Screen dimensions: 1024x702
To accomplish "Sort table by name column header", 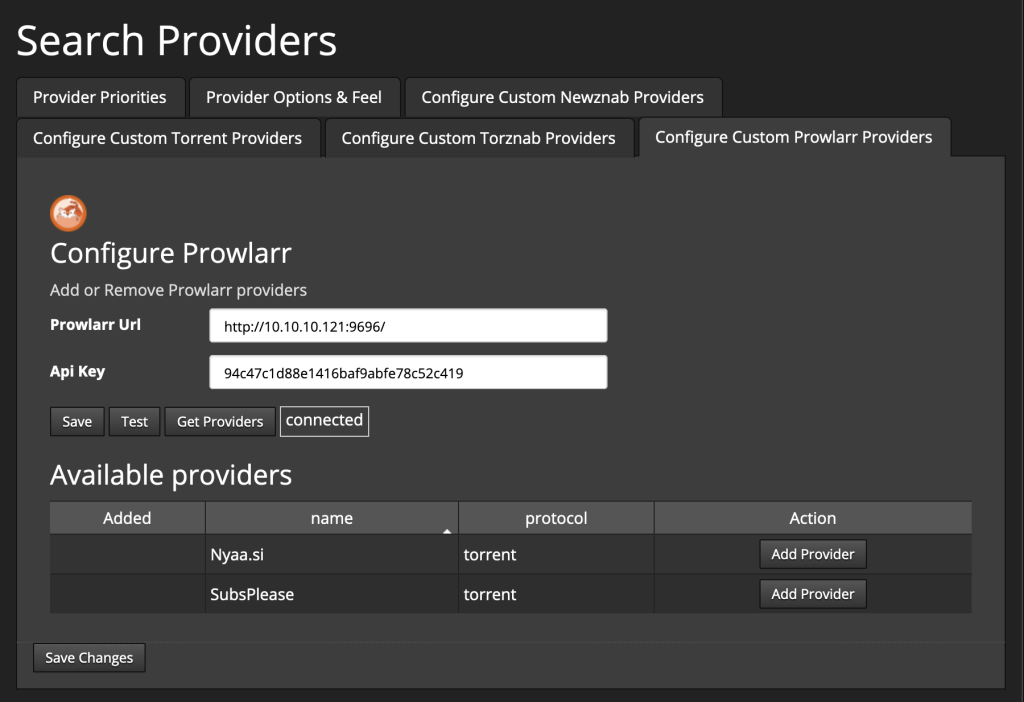I will coord(332,518).
